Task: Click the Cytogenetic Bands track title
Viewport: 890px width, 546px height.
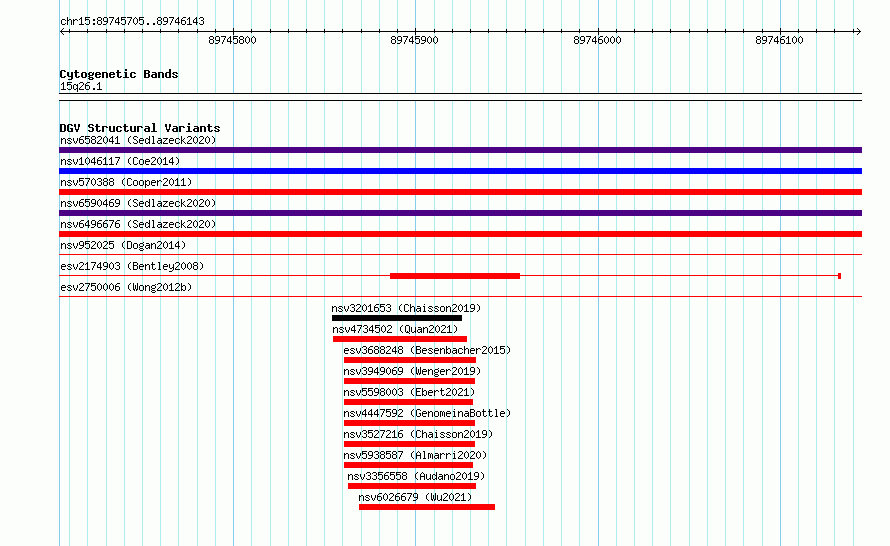Action: 119,74
